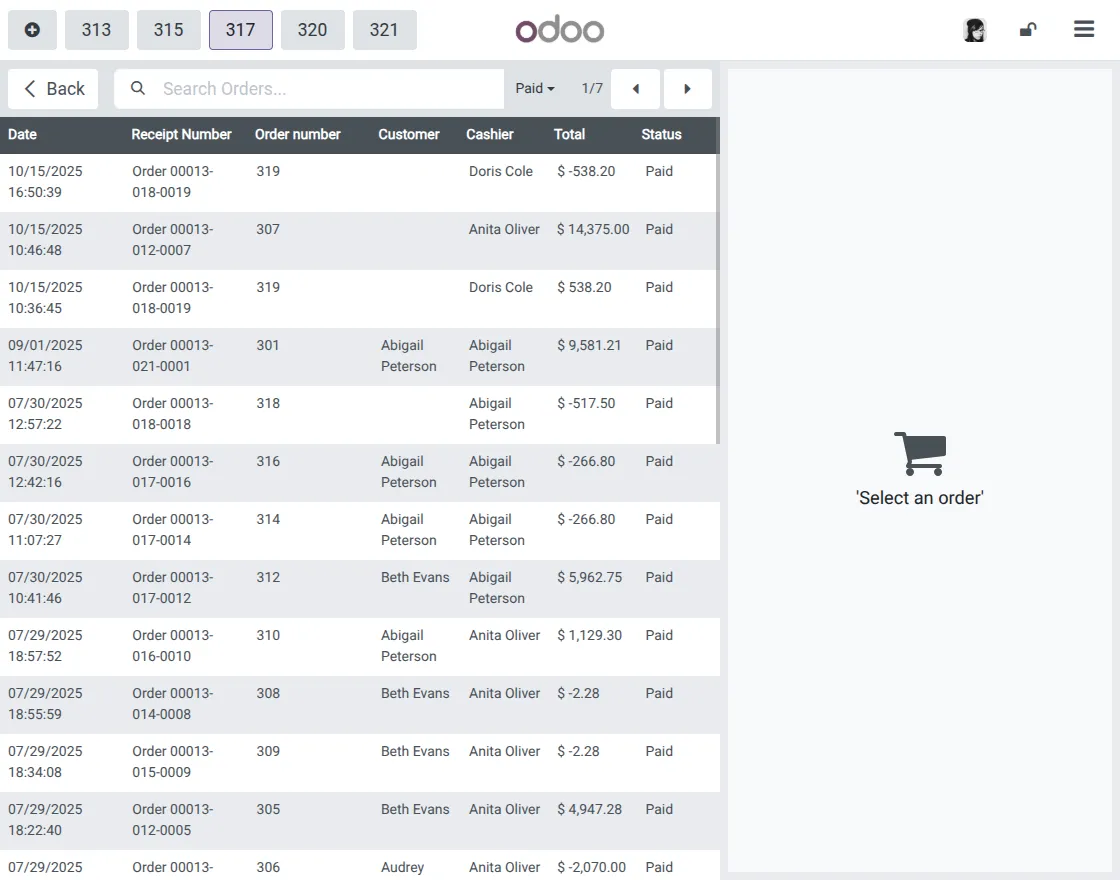
Task: Click the new order plus icon
Action: 32,30
